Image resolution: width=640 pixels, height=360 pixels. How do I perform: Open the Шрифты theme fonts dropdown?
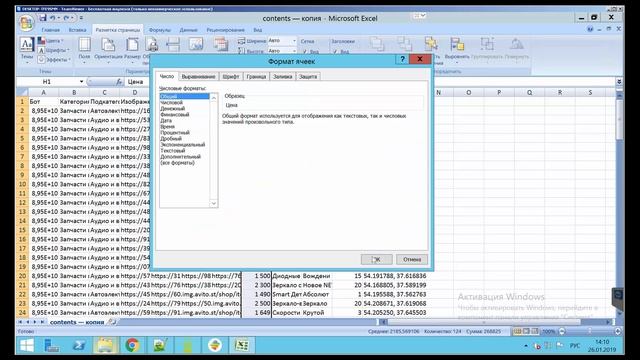coord(53,50)
